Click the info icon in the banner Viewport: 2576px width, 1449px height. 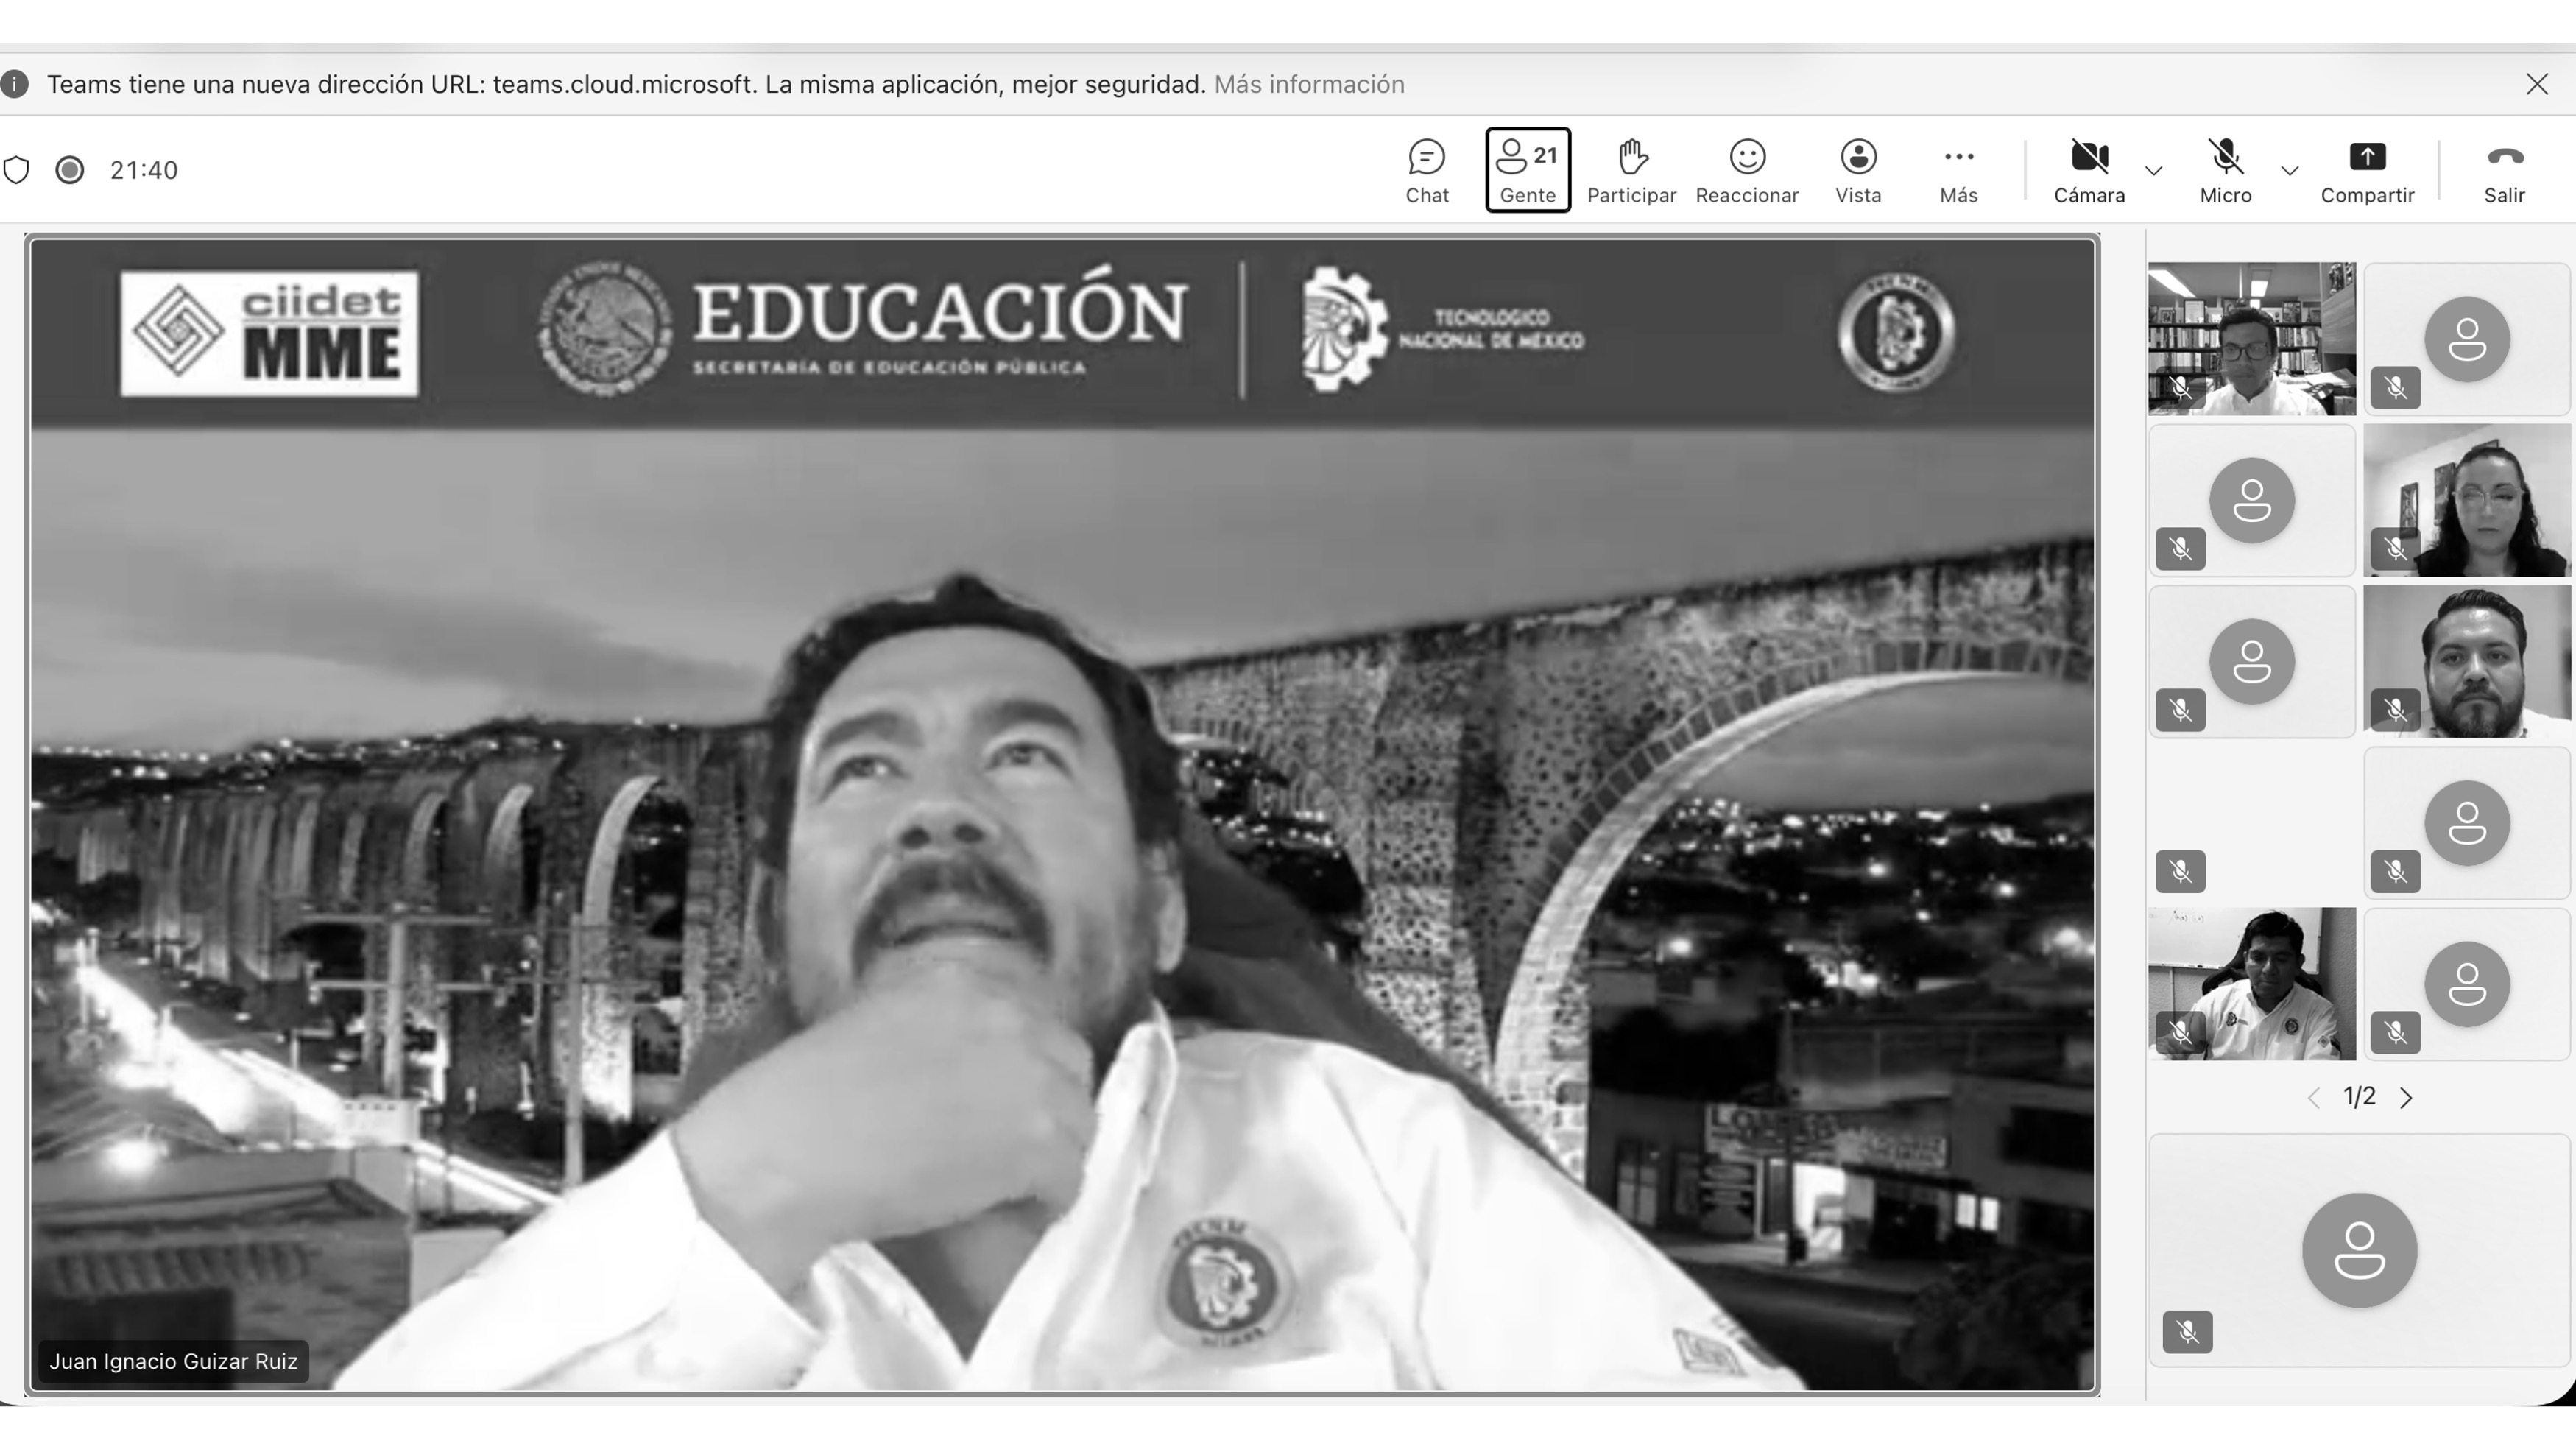[14, 84]
